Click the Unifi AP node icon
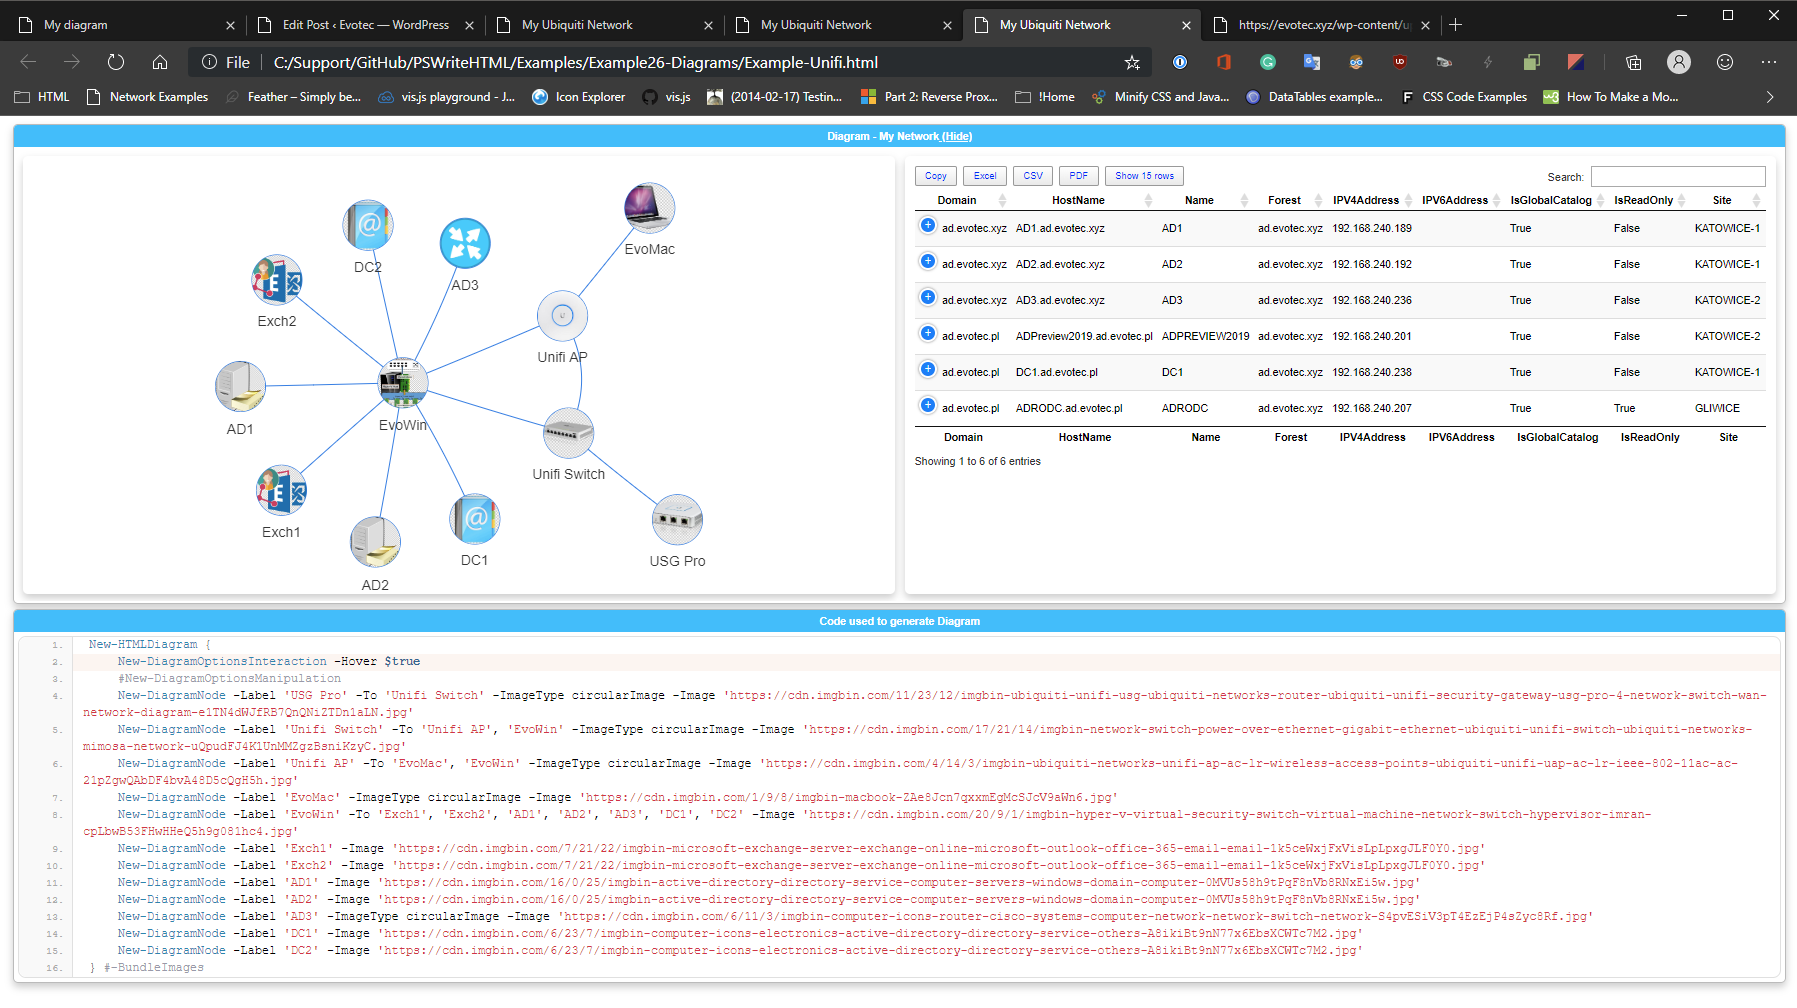1797x1008 pixels. [x=562, y=316]
